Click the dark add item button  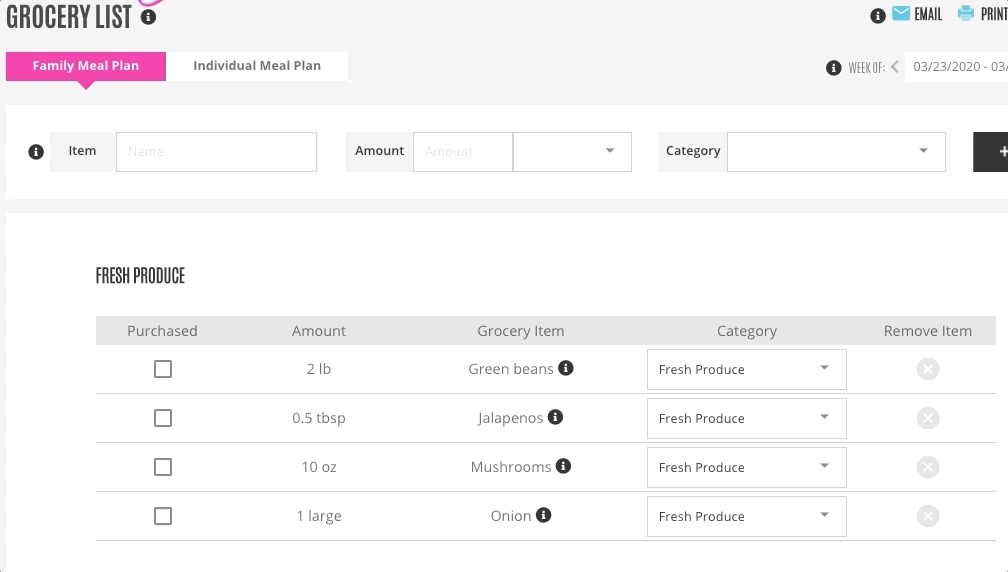[x=994, y=152]
